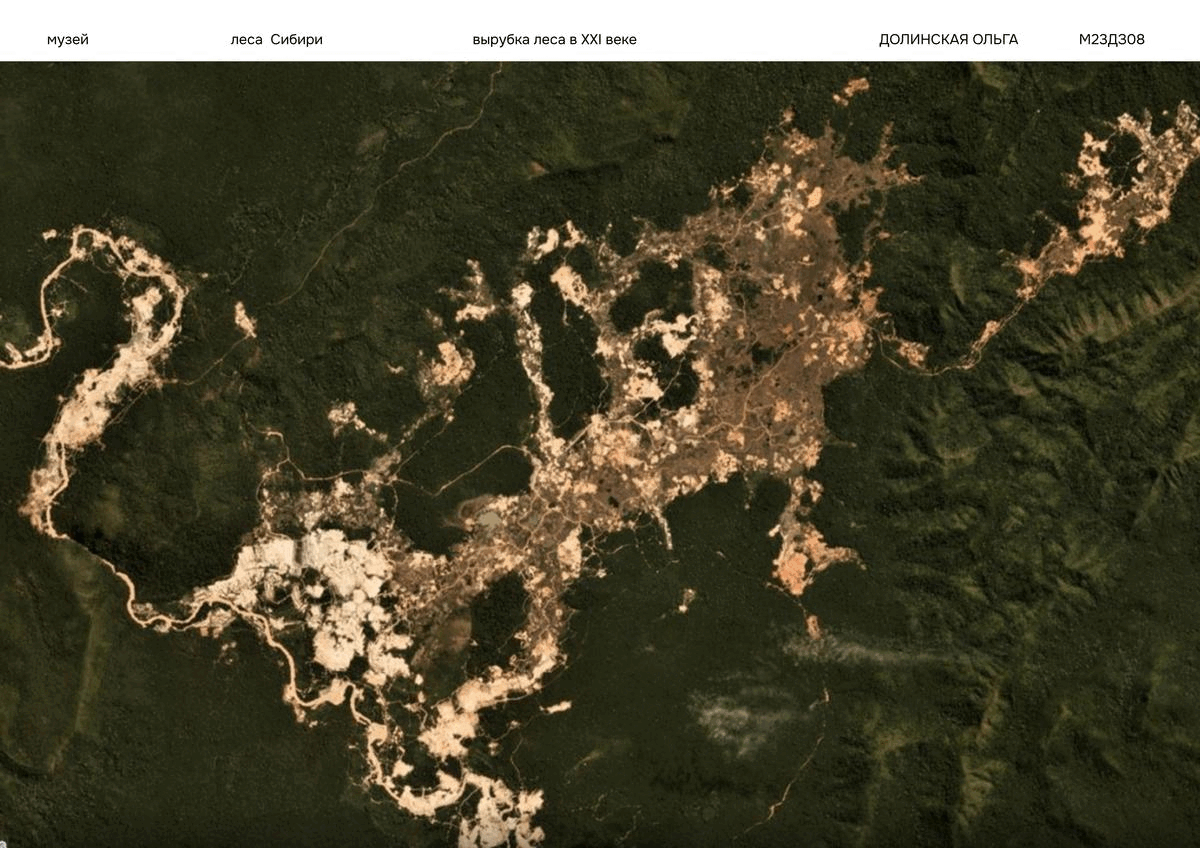
Task: Click the "музей" header text
Action: [67, 40]
